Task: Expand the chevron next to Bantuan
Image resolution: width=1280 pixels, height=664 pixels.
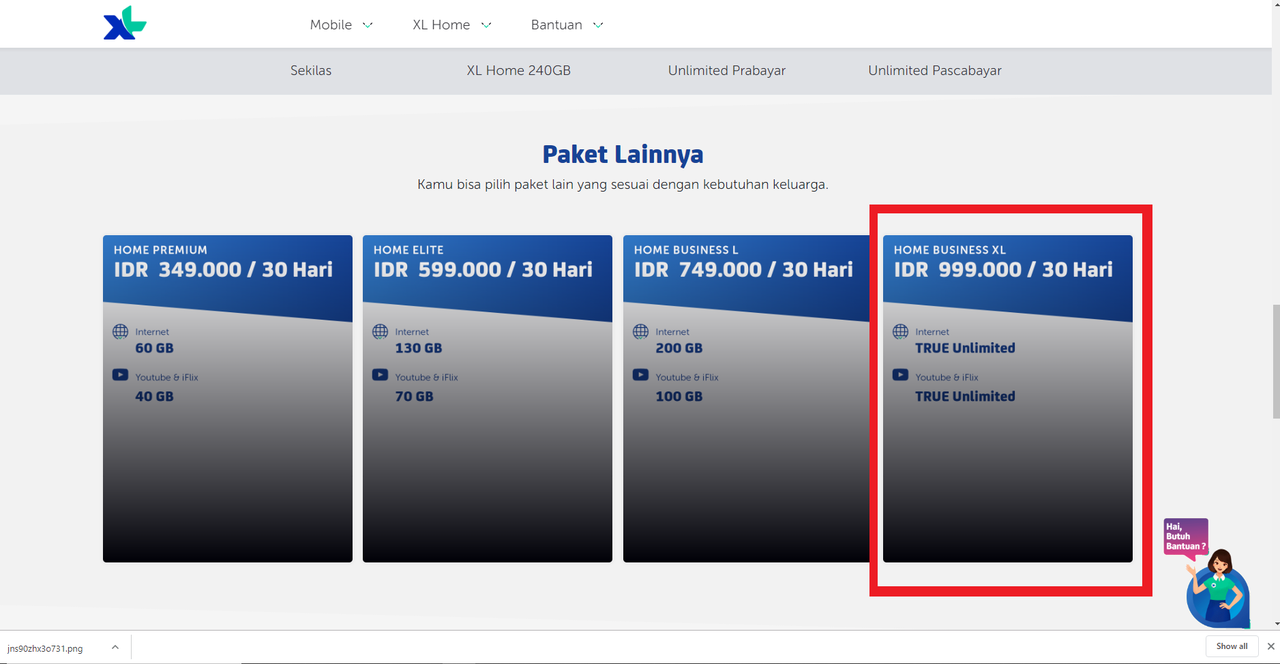Action: tap(598, 25)
